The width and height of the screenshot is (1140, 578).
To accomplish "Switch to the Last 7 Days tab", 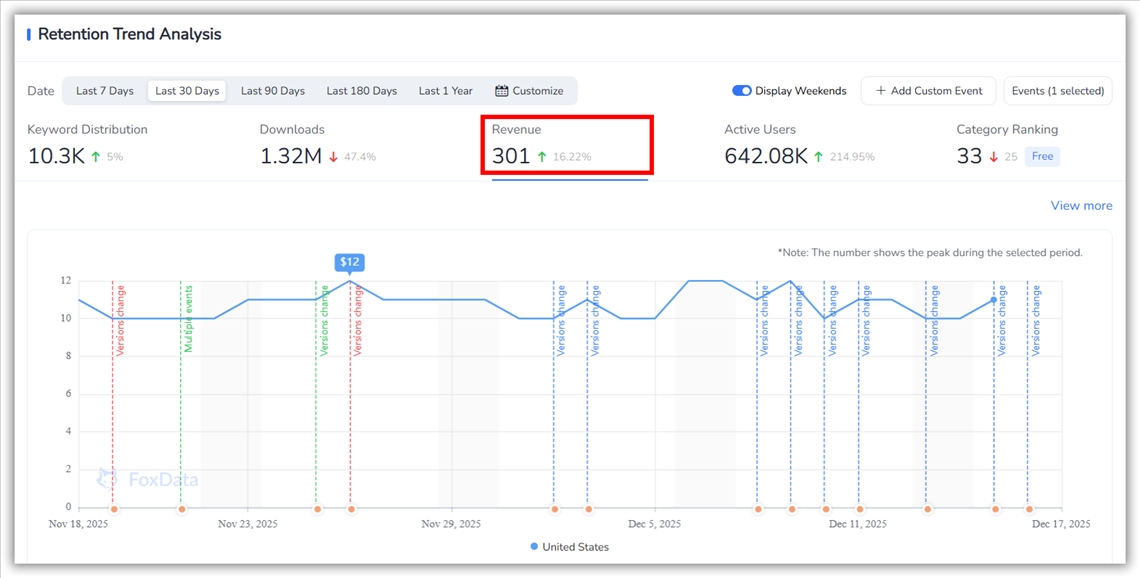I will pos(103,90).
